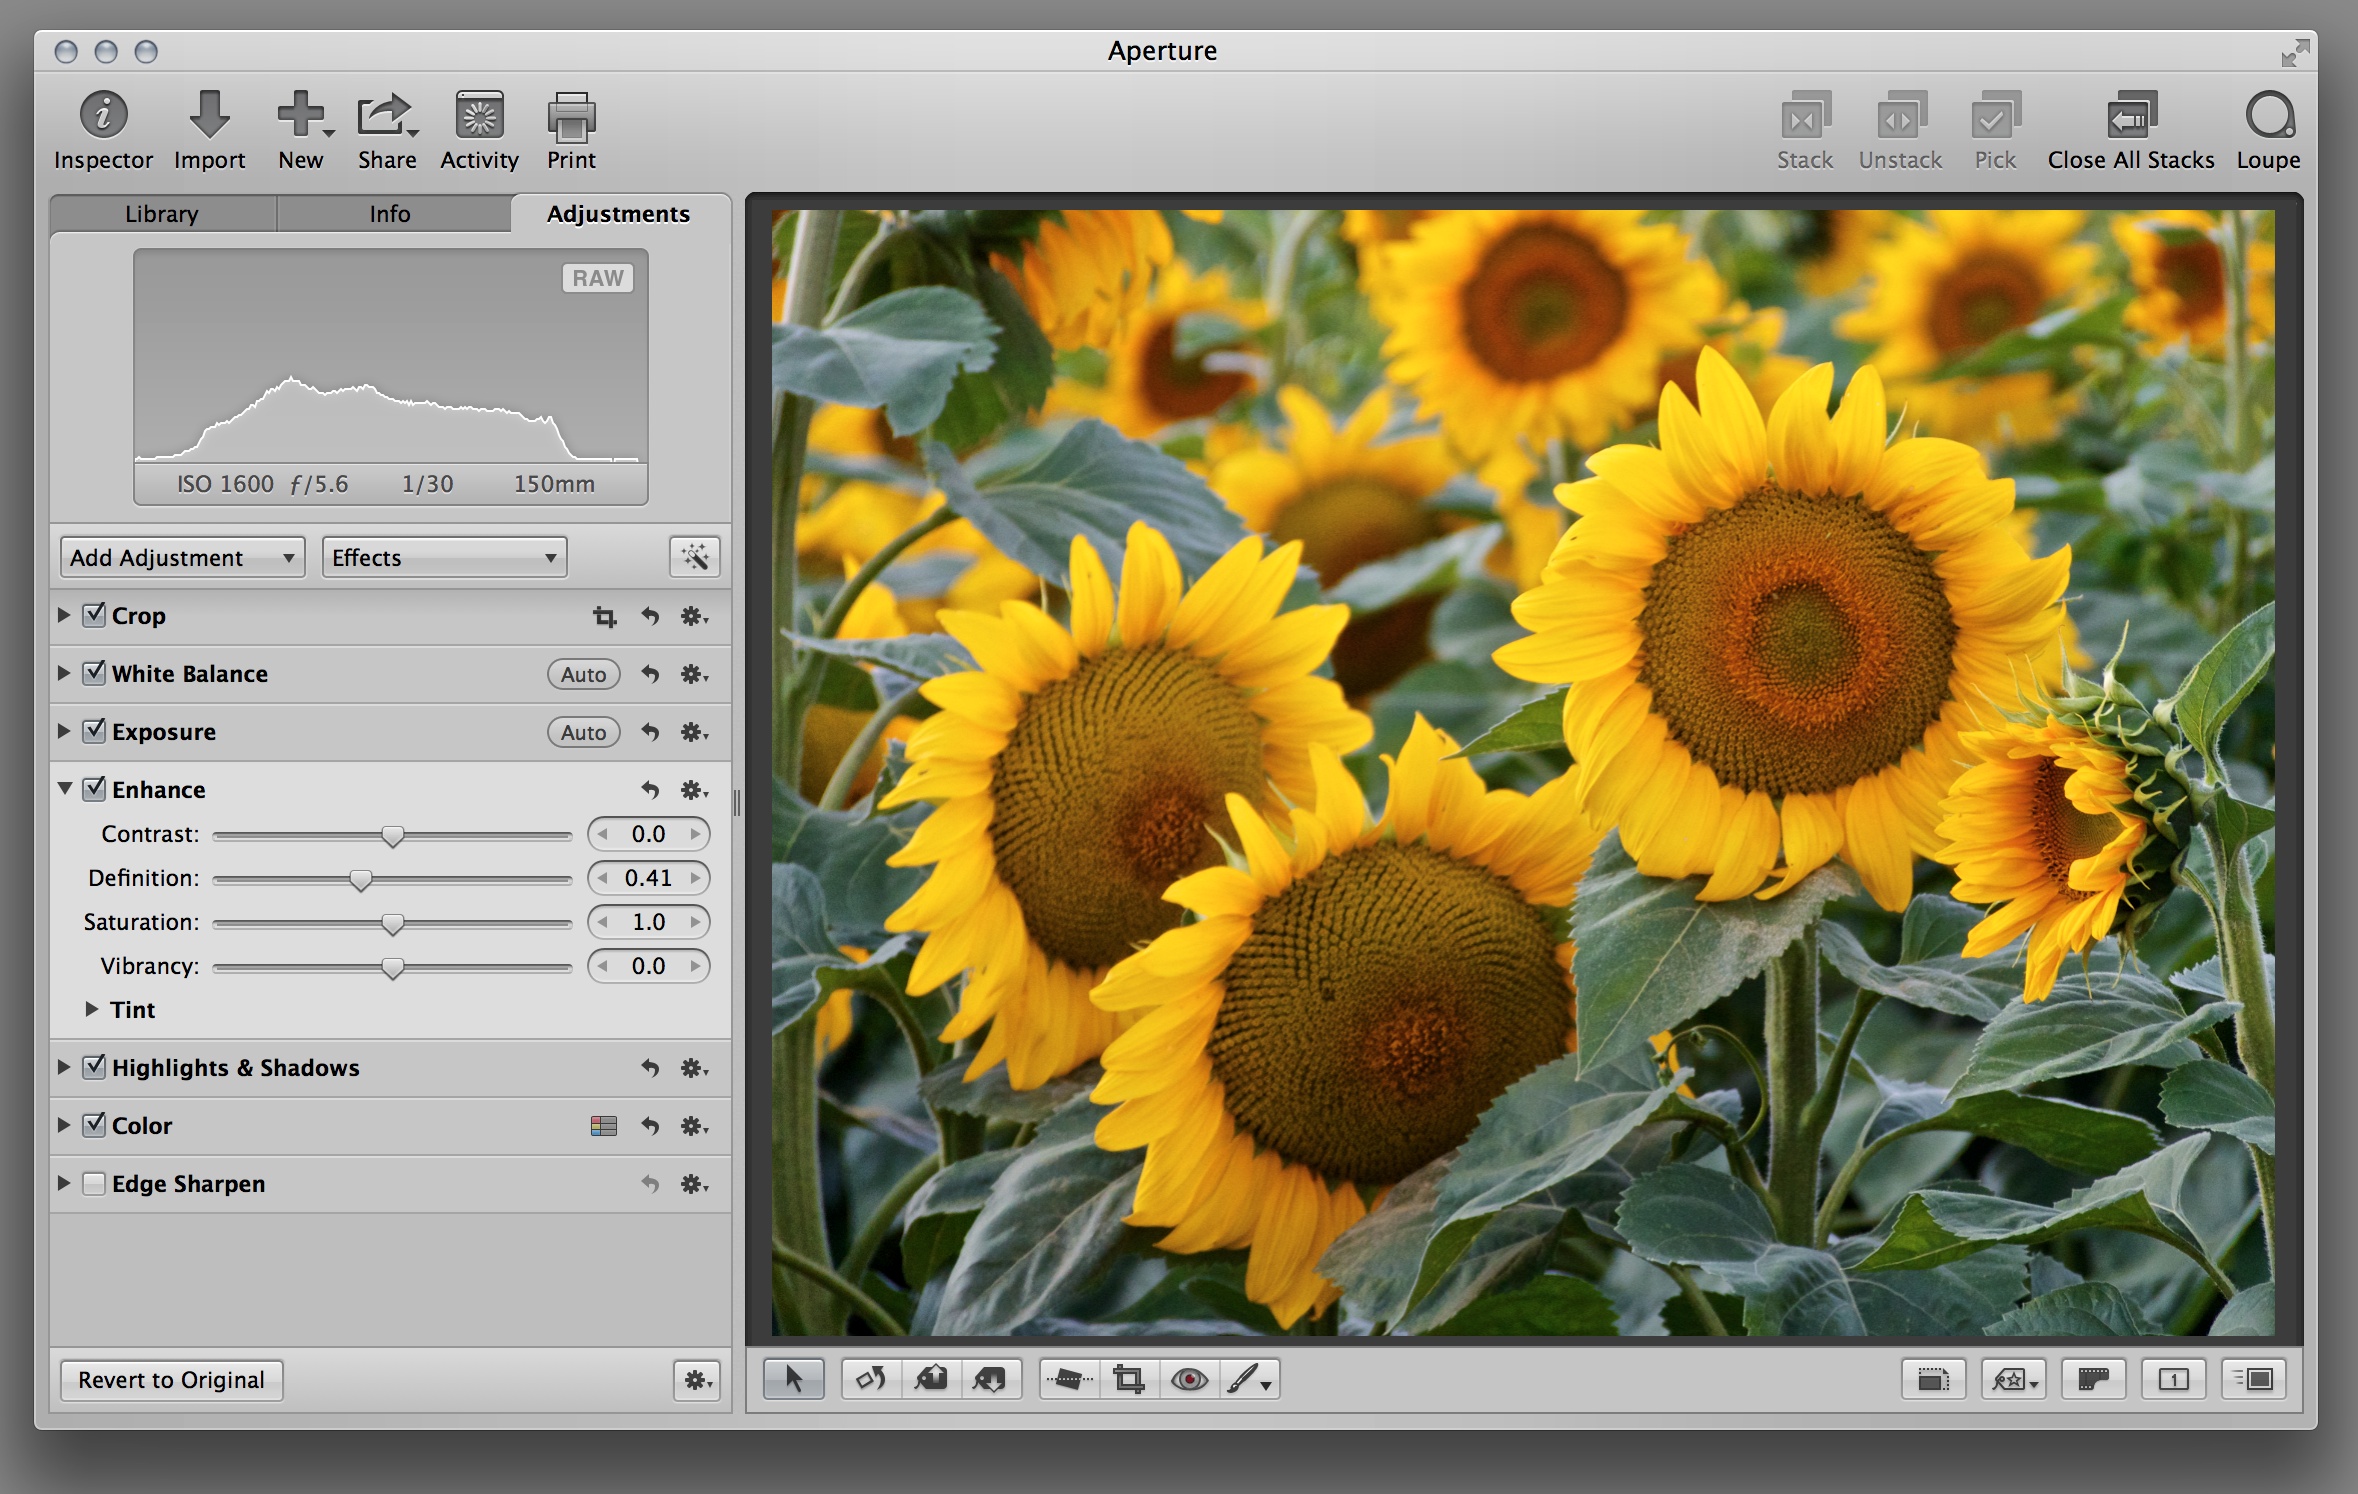Expand the Tint disclosure triangle
Image resolution: width=2358 pixels, height=1494 pixels.
(x=92, y=1009)
